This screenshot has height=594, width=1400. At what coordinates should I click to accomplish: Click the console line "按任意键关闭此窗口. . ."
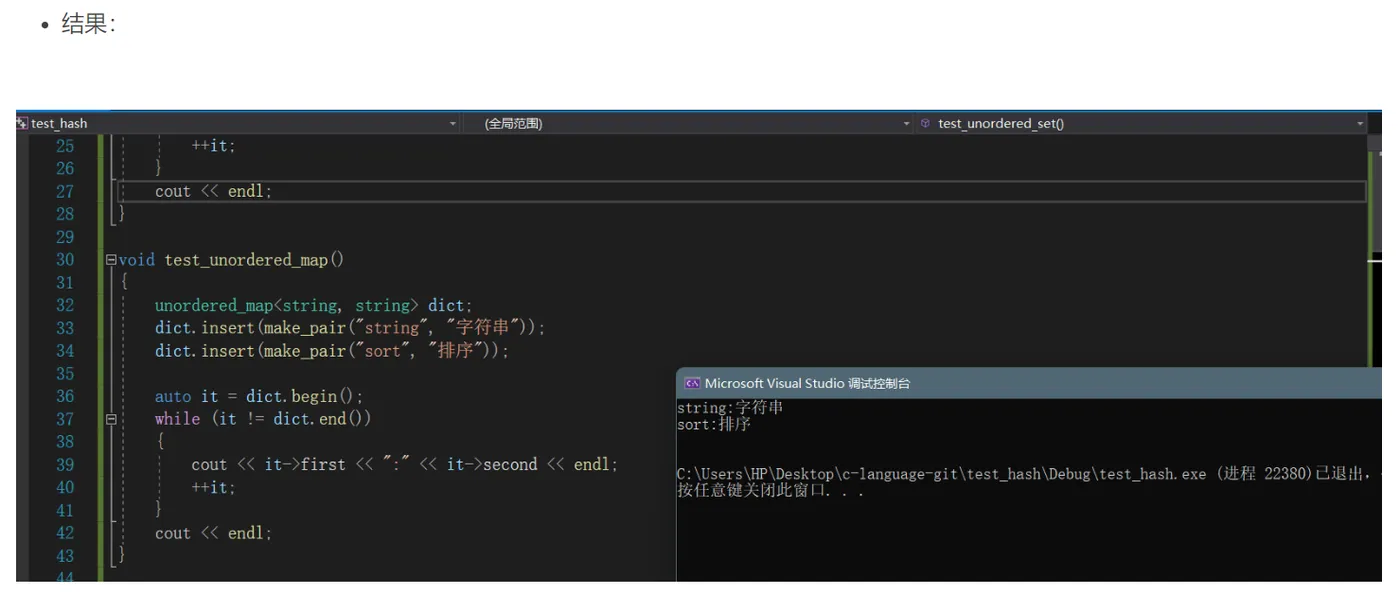[x=771, y=491]
